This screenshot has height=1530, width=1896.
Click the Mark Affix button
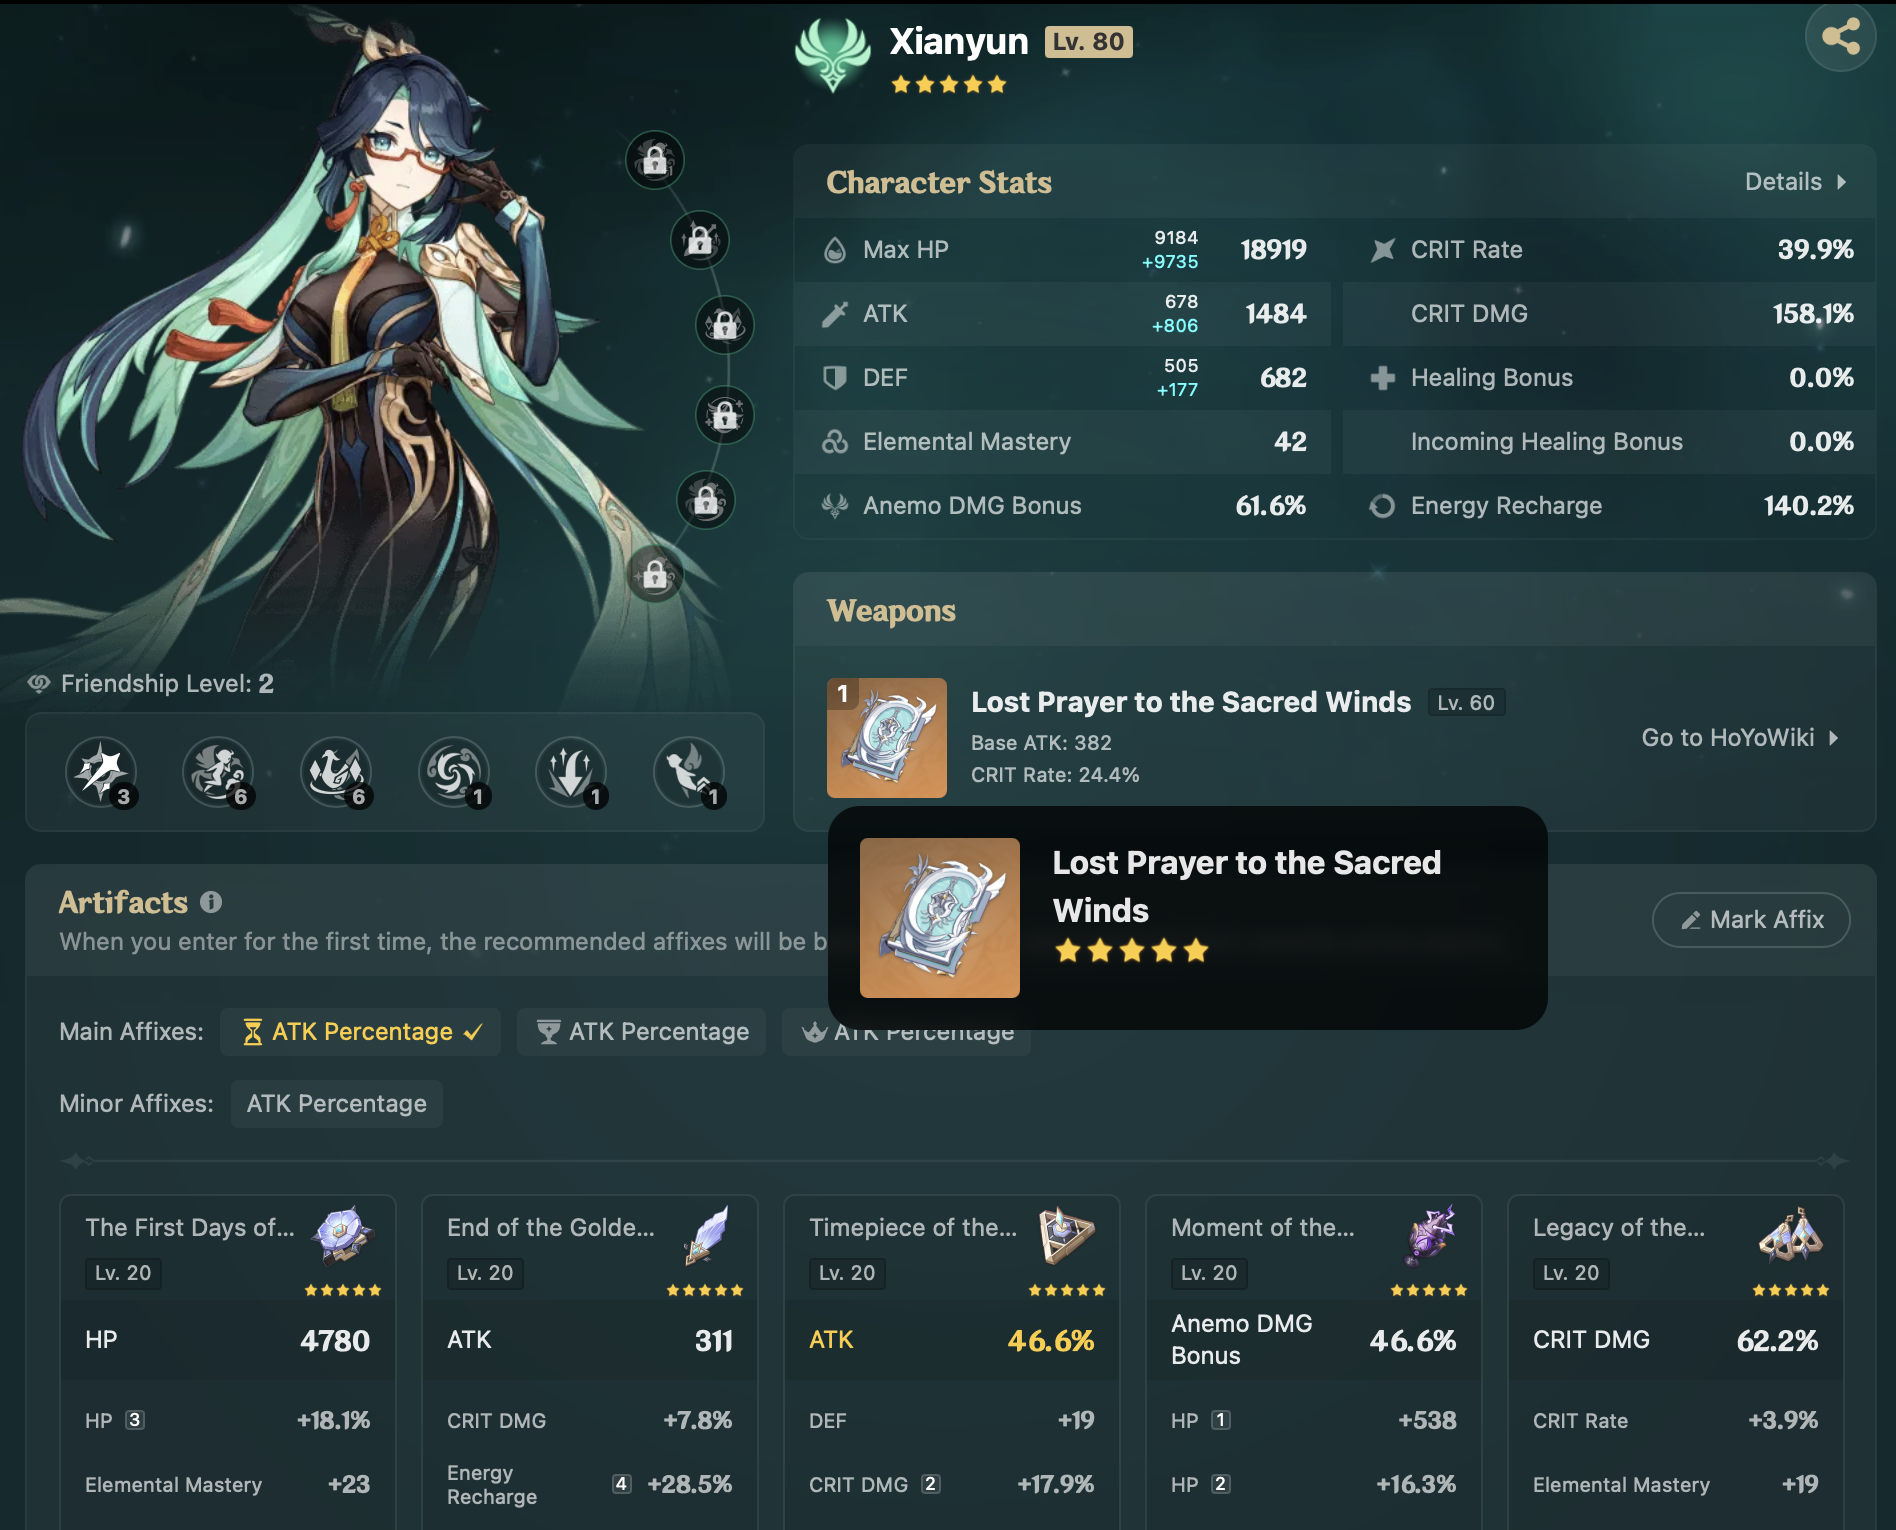click(x=1751, y=920)
